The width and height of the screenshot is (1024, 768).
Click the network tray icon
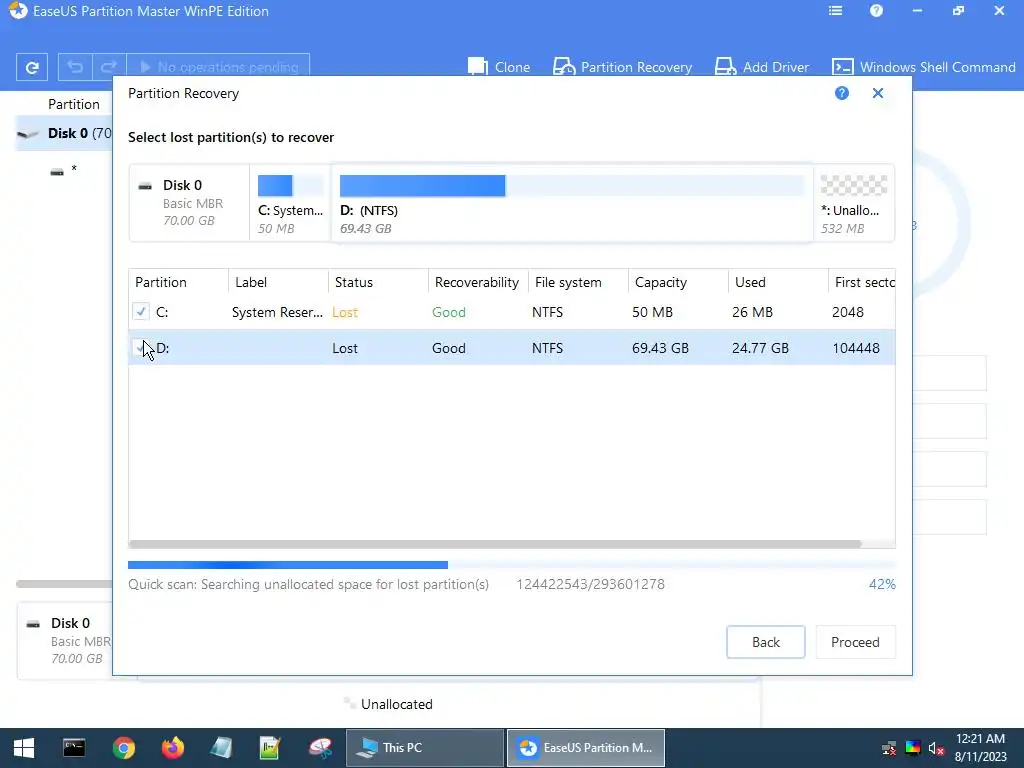889,748
